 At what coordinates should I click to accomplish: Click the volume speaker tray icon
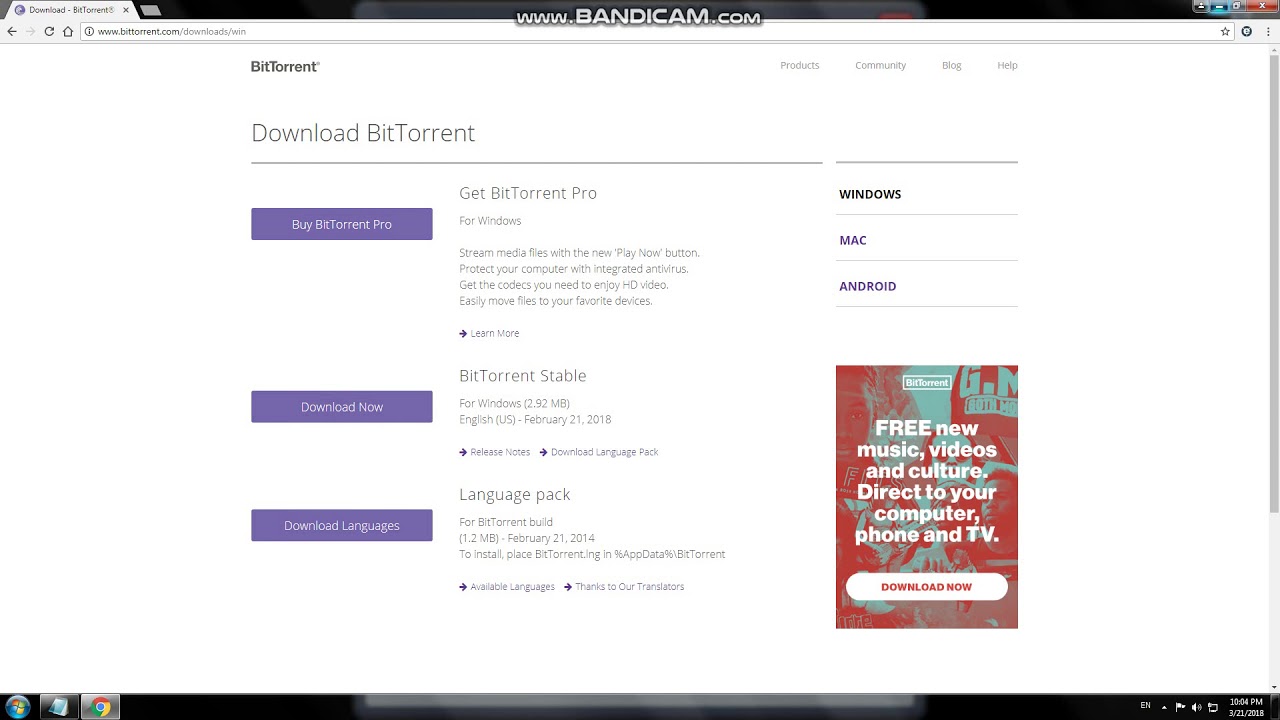click(x=1197, y=707)
